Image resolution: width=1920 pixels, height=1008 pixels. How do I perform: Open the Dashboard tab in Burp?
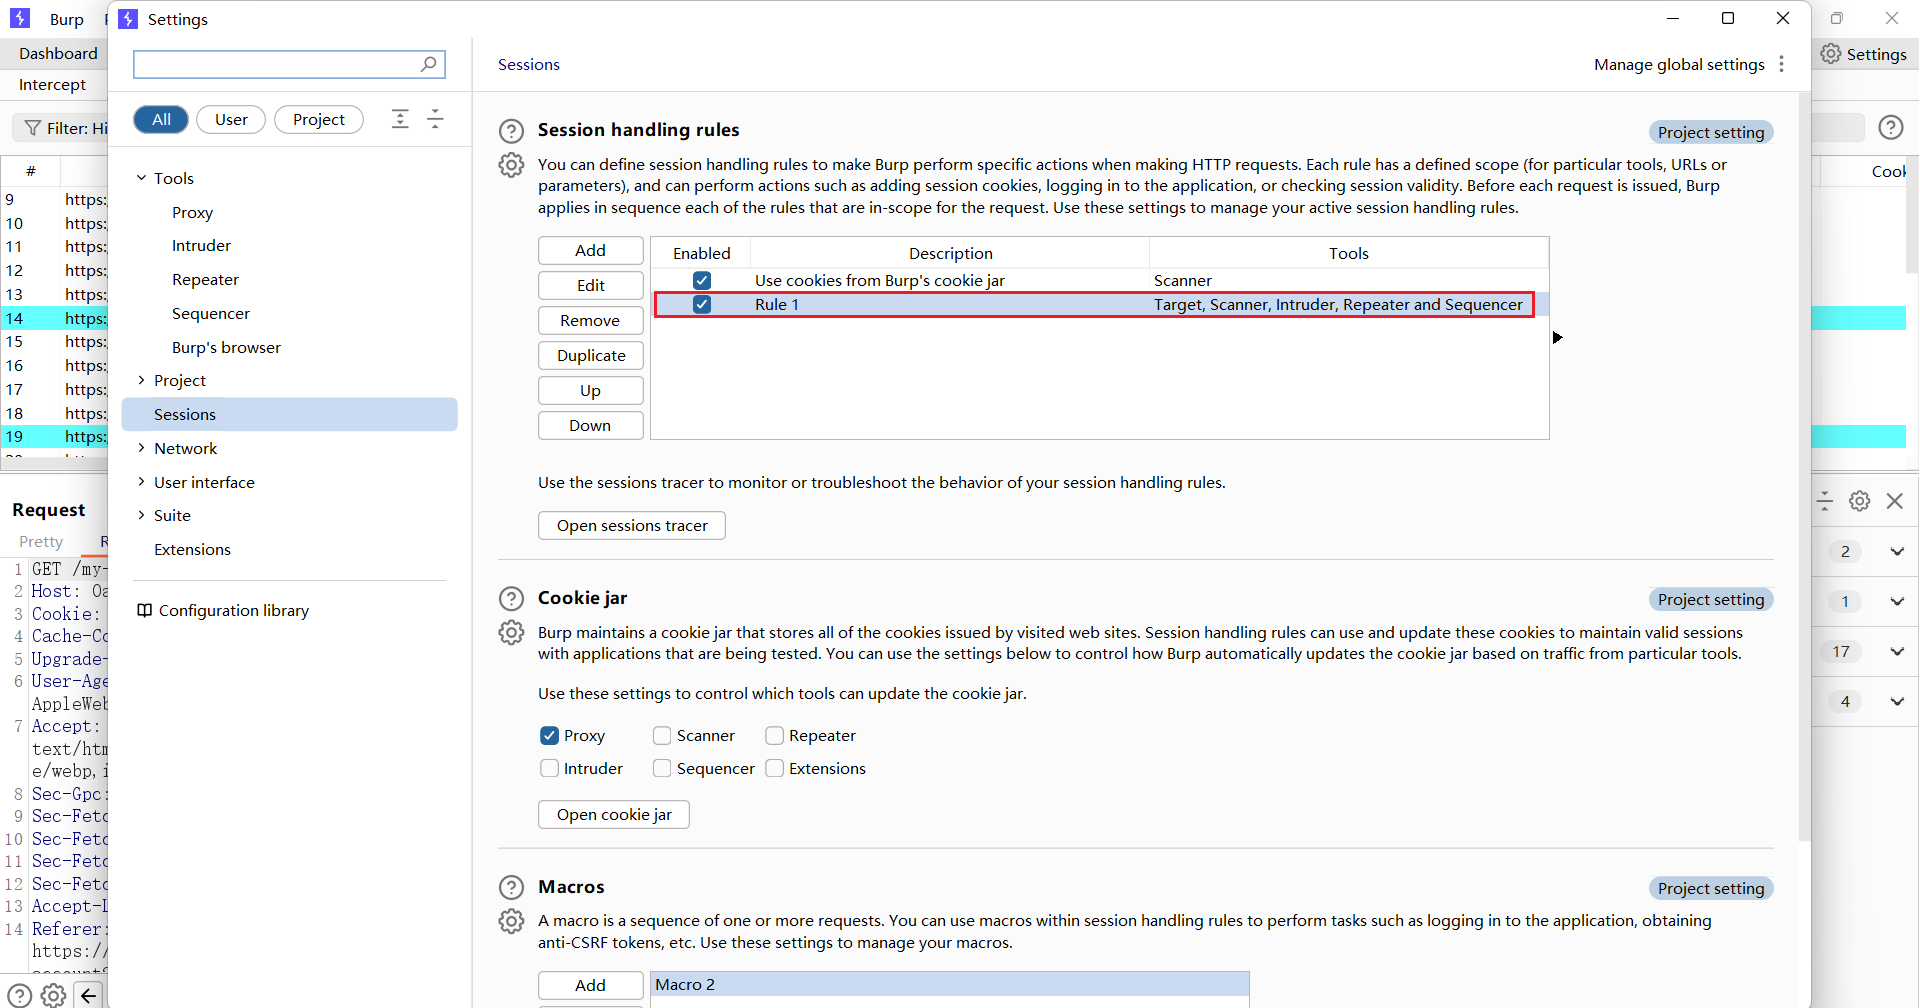click(x=58, y=54)
